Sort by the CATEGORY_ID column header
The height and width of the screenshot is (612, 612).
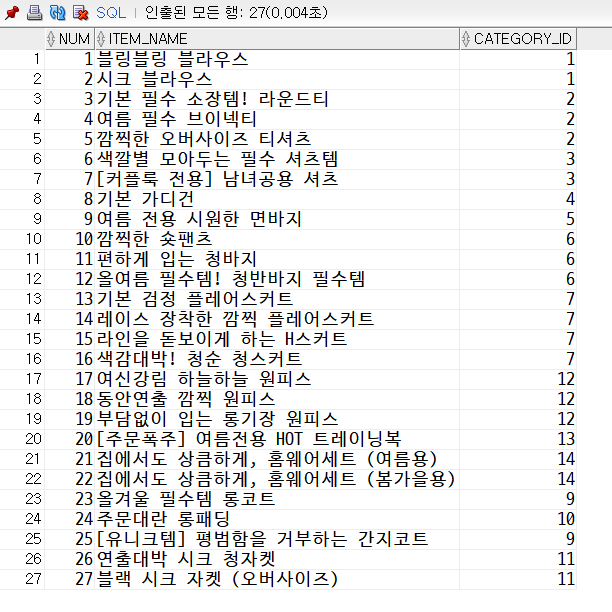518,39
